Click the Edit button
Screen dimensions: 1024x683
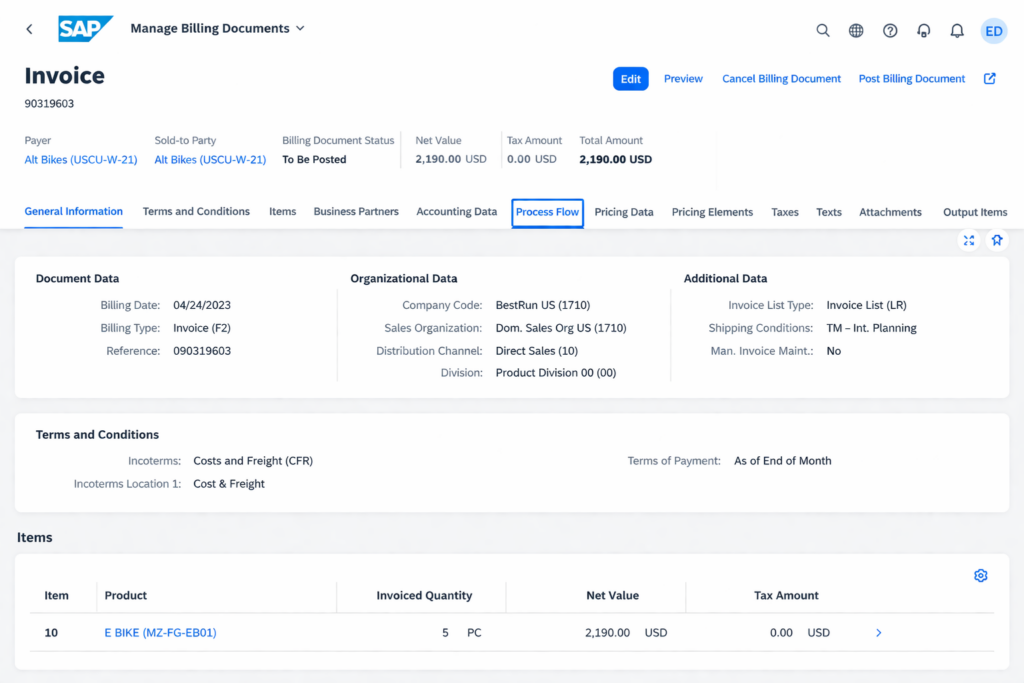point(630,79)
